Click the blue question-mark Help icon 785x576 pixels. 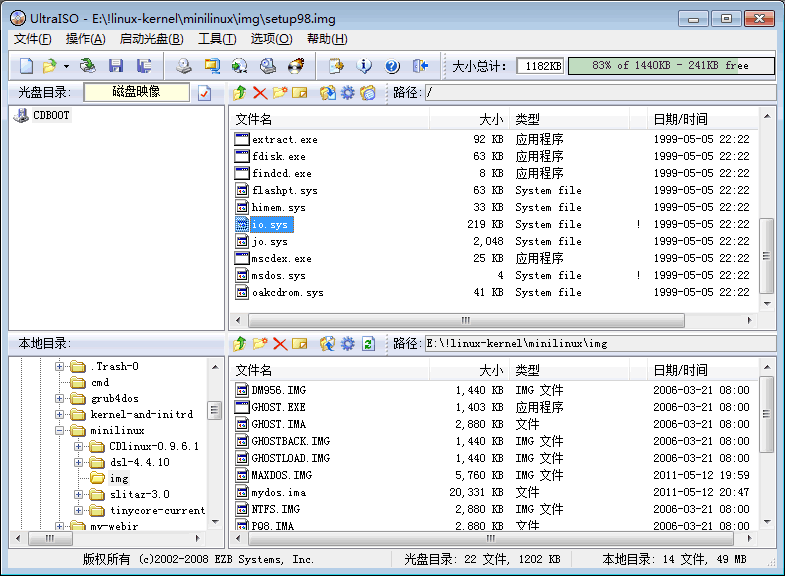[x=392, y=66]
